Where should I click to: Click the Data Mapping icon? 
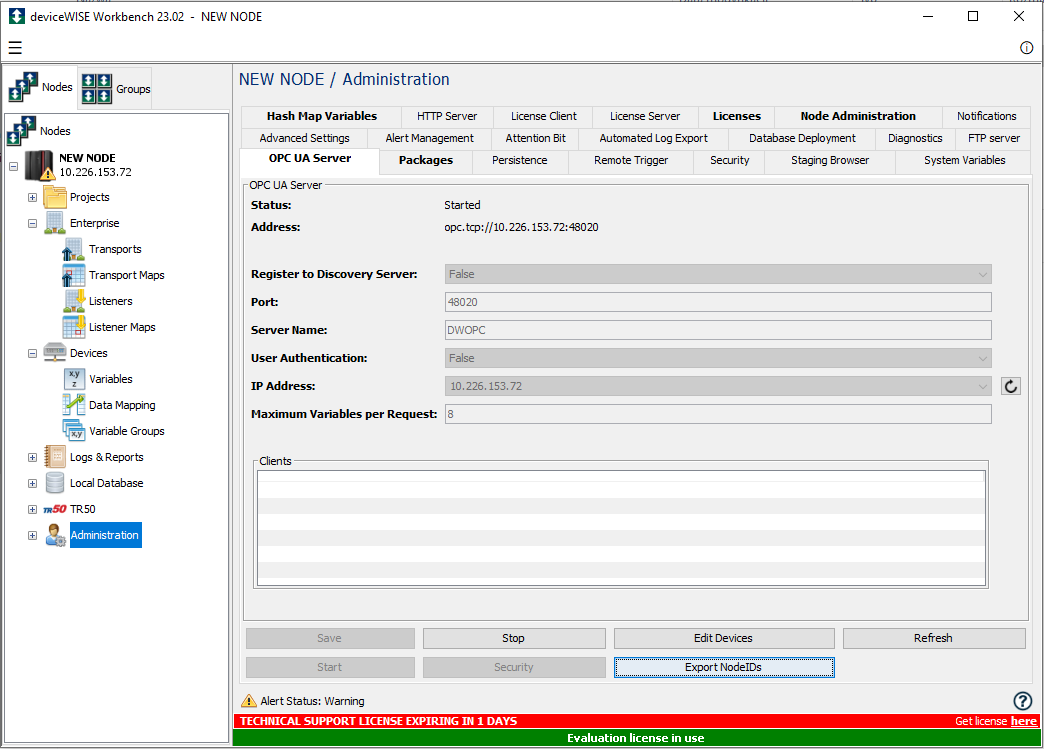(x=73, y=405)
